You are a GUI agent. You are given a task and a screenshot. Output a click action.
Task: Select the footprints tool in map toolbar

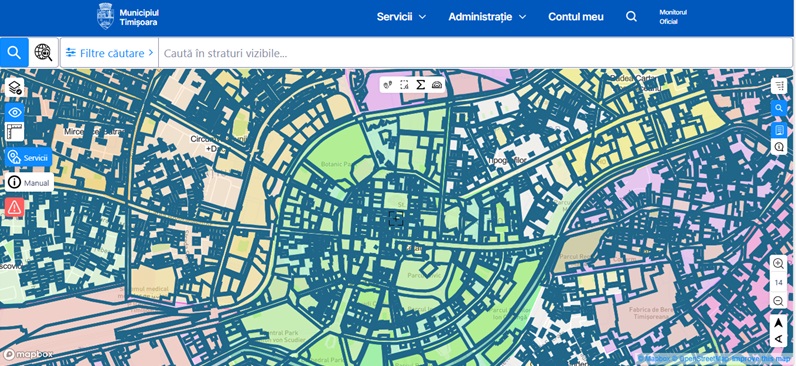388,85
